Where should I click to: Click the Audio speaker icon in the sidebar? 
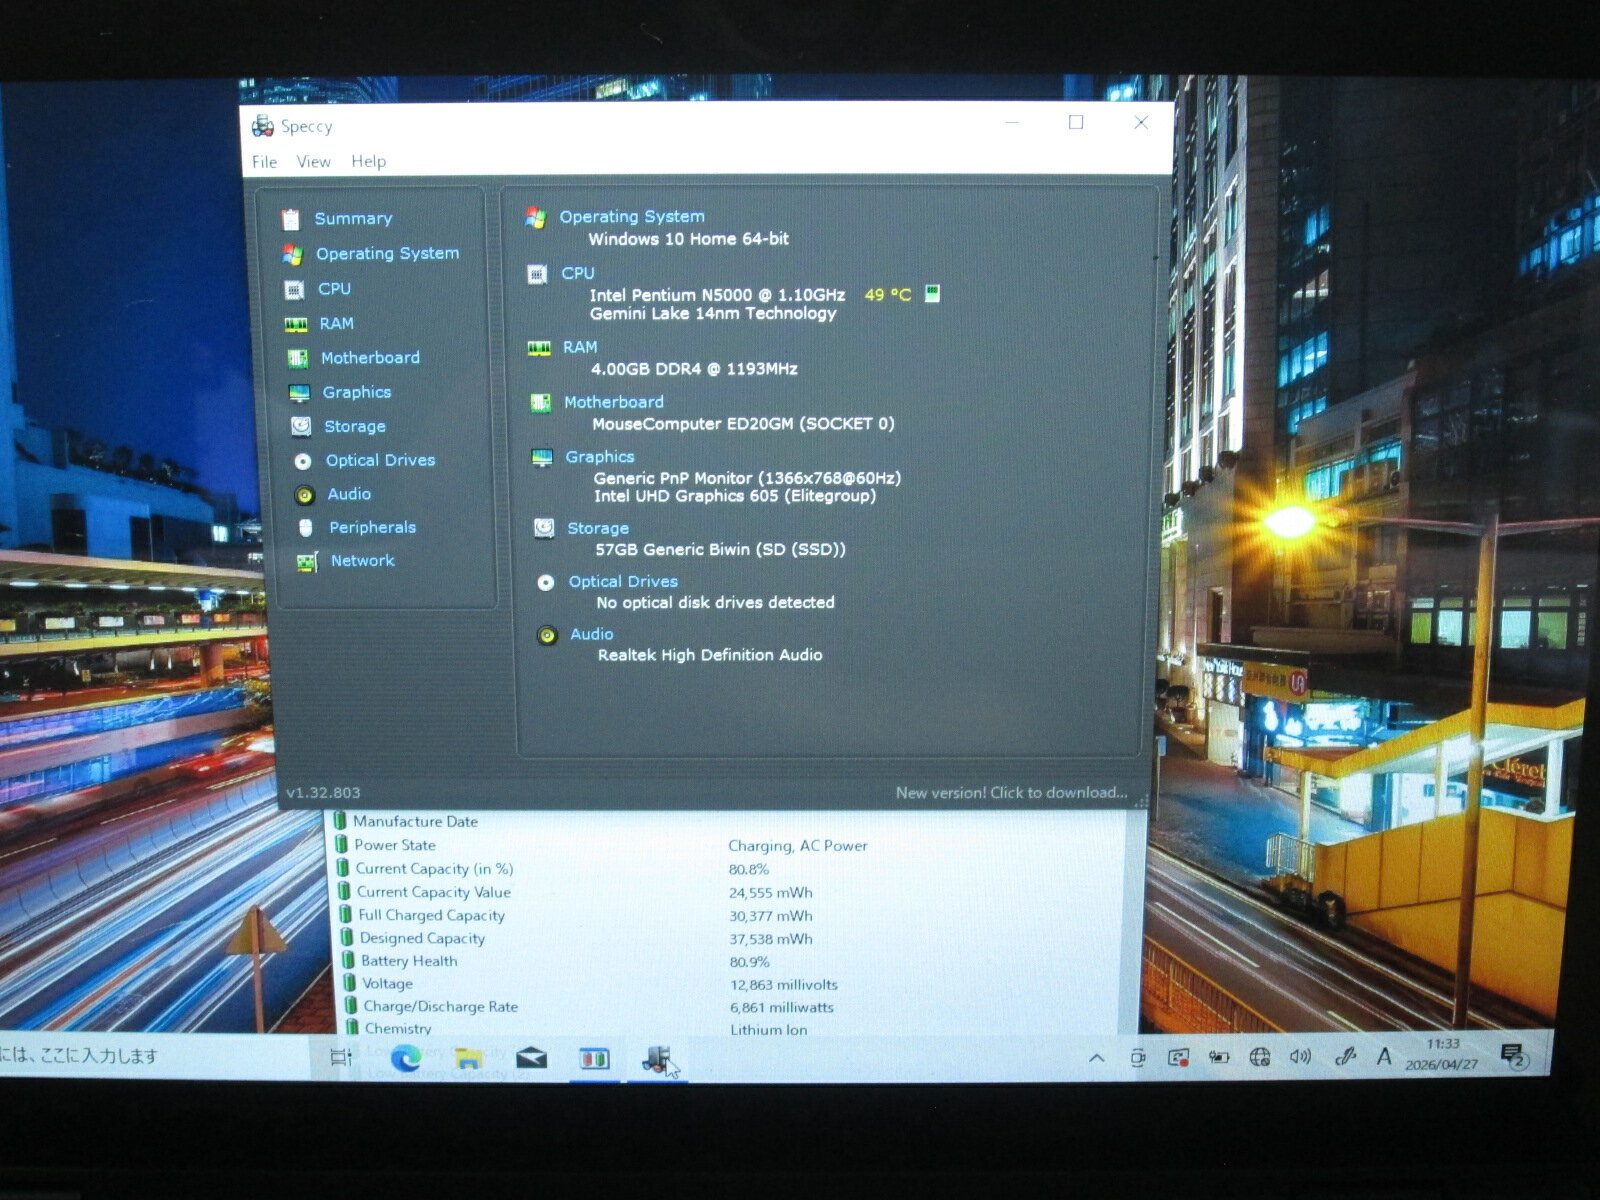coord(305,495)
